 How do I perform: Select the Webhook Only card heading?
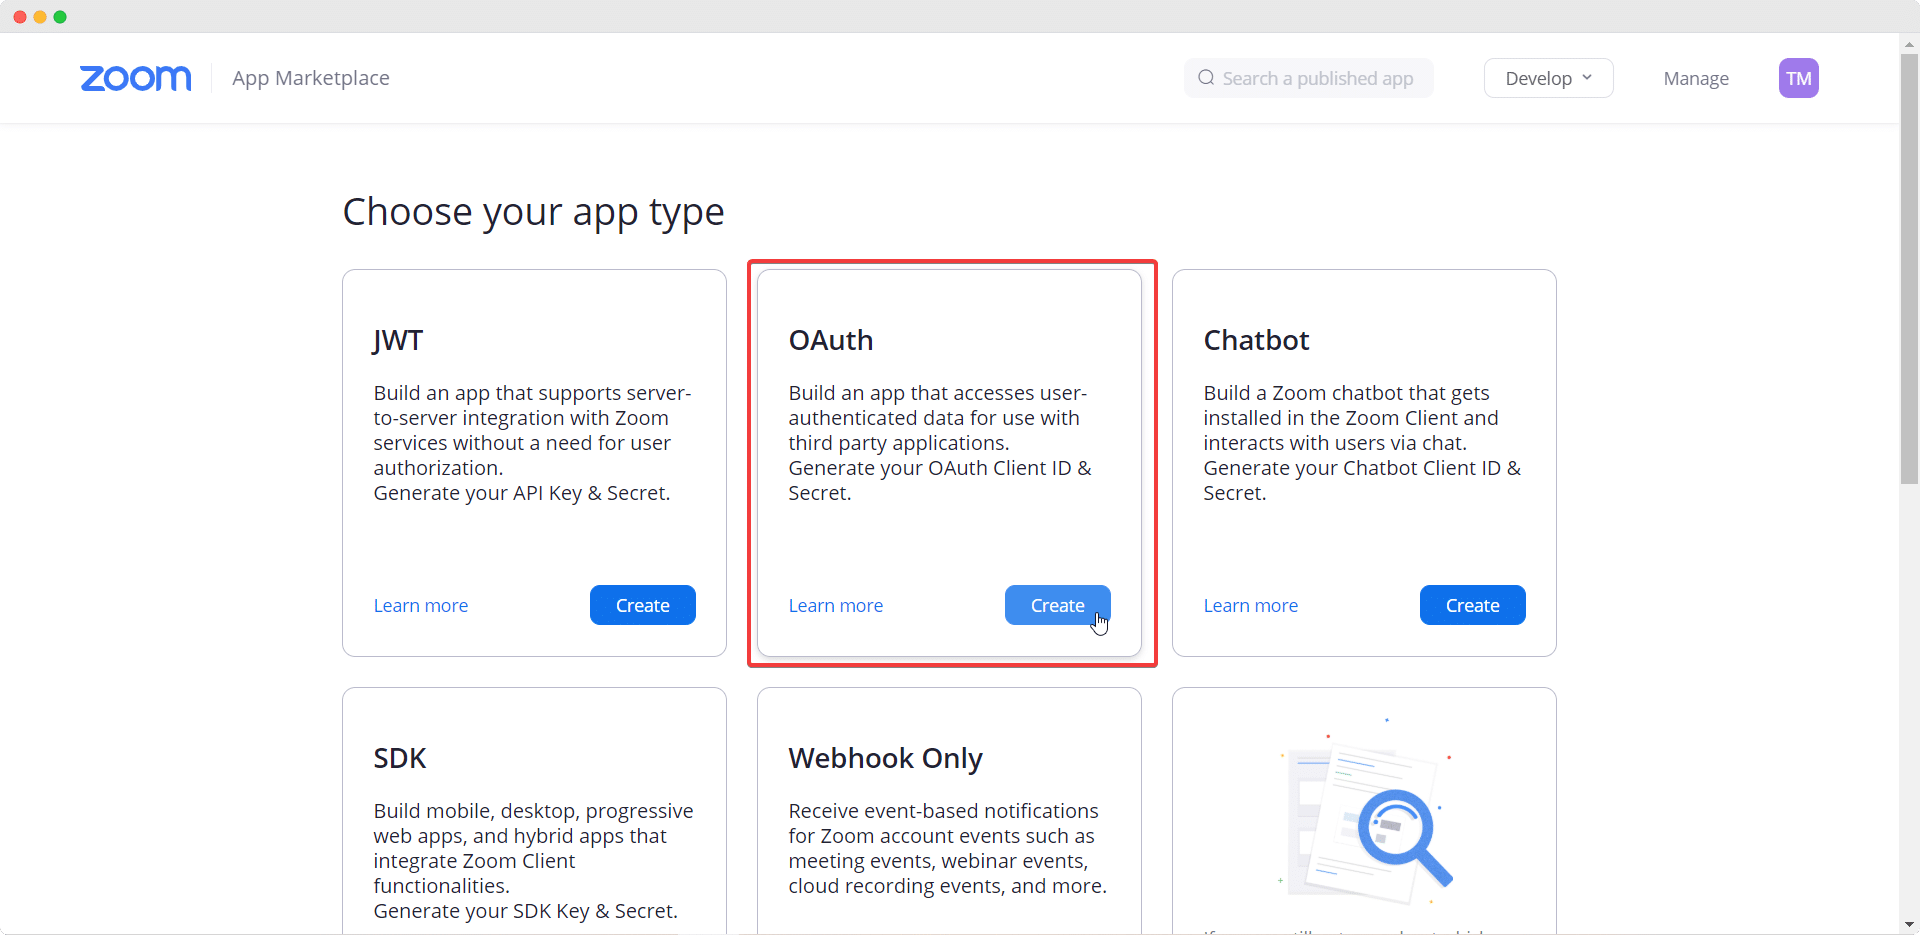point(886,758)
